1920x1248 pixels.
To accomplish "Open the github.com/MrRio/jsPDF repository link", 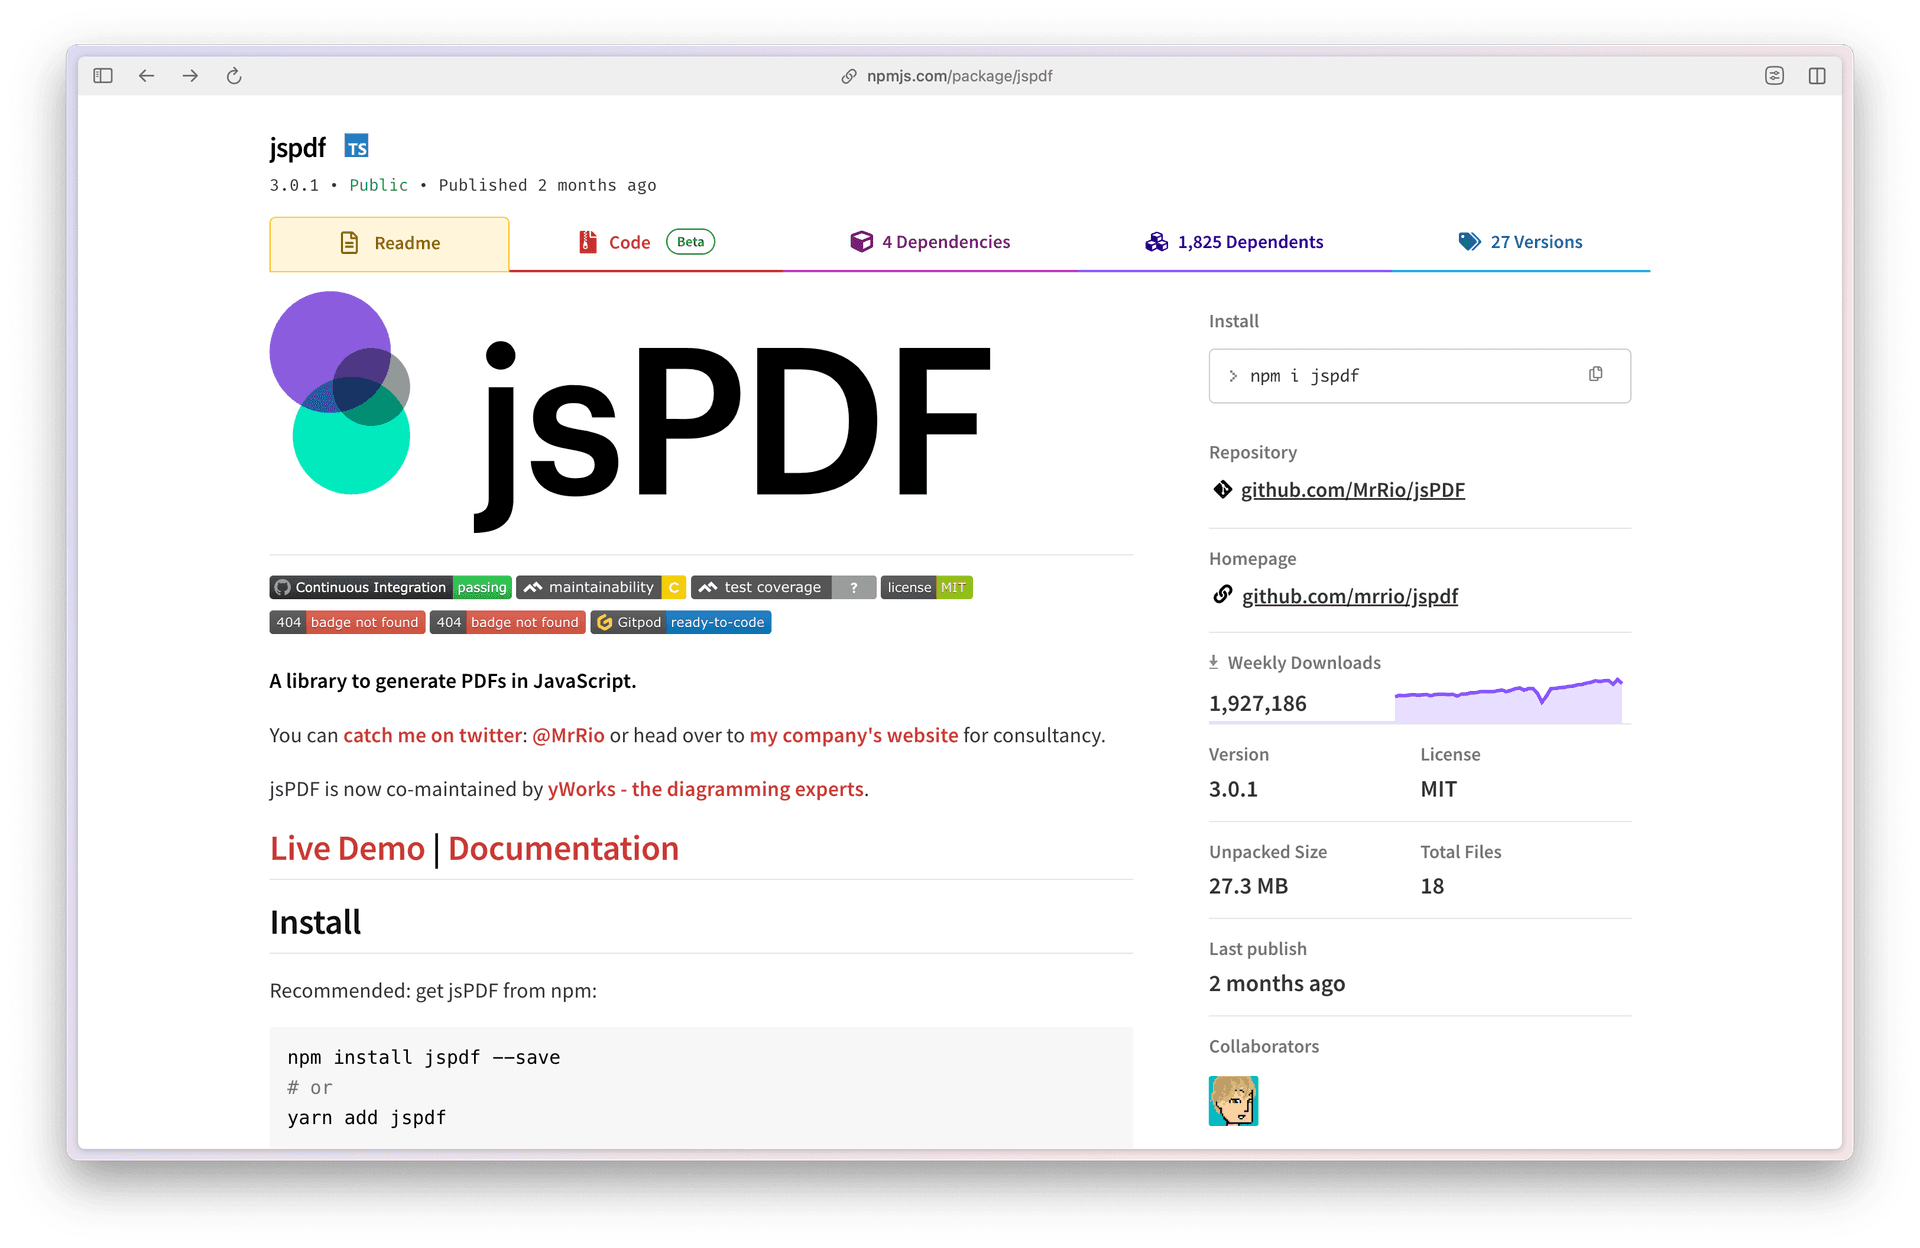I will tap(1352, 490).
